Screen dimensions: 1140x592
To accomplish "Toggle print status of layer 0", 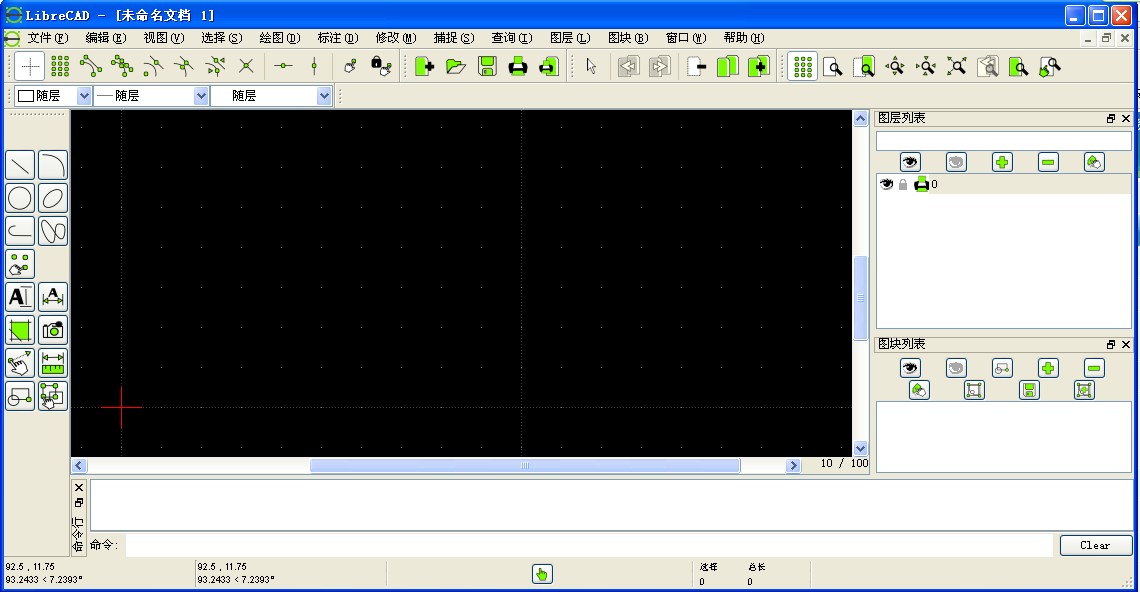I will (921, 184).
